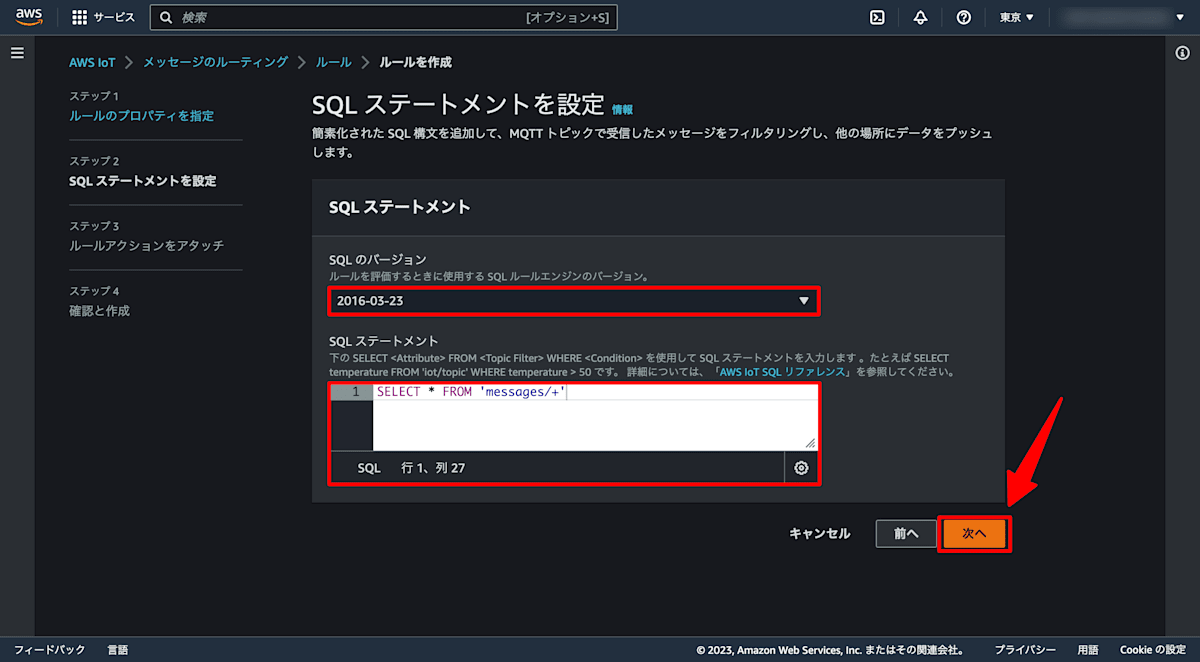
Task: Open the SQL version 2016-03-23 dropdown
Action: tap(574, 301)
